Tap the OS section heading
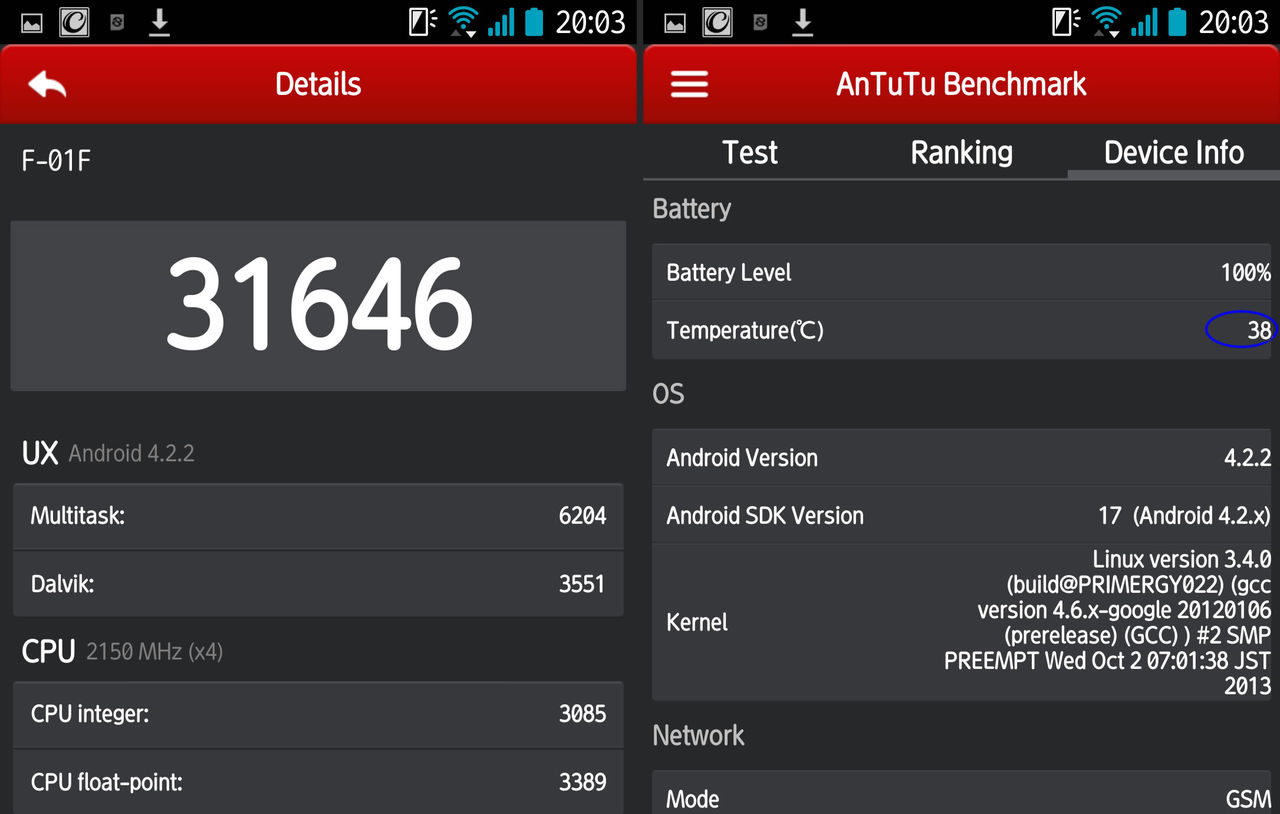The image size is (1280, 814). click(668, 394)
